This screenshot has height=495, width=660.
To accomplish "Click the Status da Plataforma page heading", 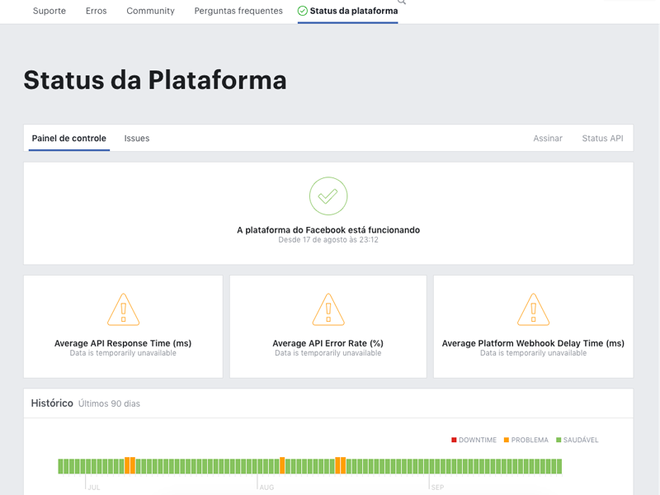I will pyautogui.click(x=155, y=80).
